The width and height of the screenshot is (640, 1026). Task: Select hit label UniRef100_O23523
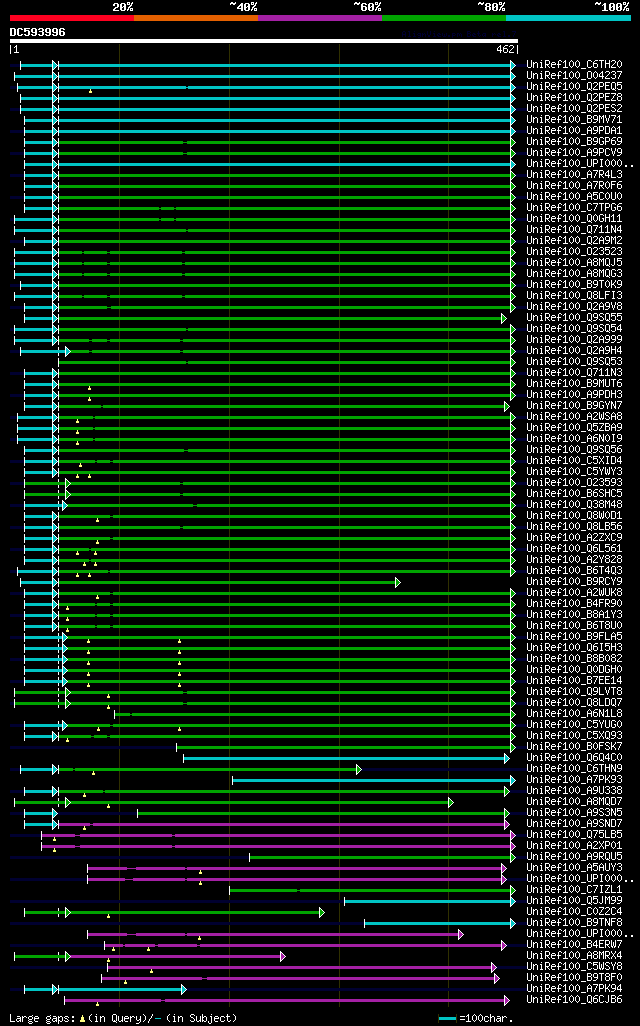575,251
